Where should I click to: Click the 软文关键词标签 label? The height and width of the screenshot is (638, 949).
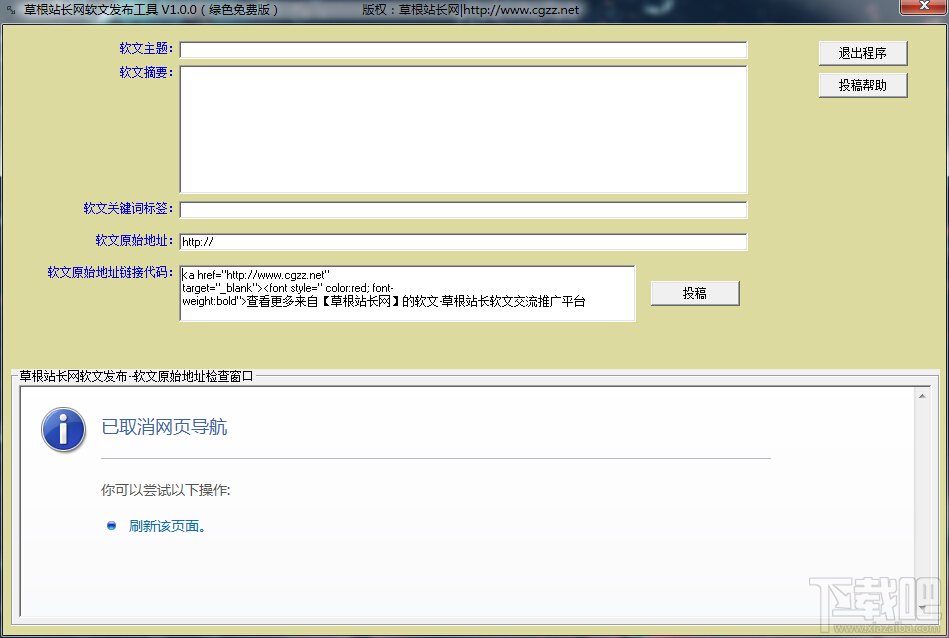(x=128, y=208)
